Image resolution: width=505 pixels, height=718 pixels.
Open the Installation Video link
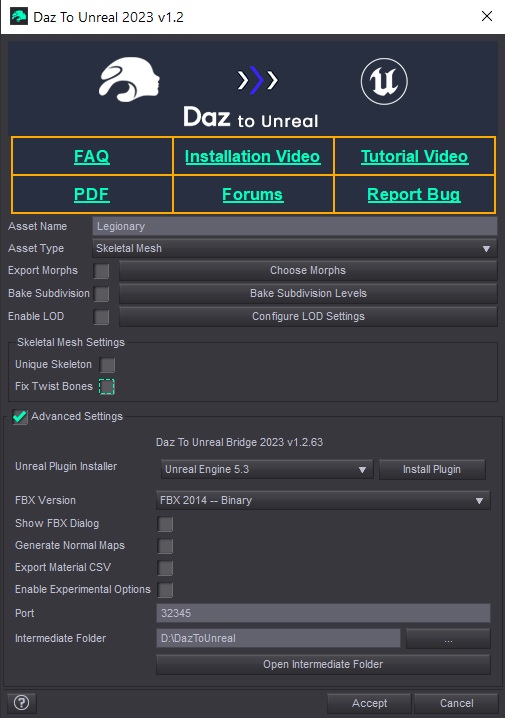pyautogui.click(x=252, y=157)
